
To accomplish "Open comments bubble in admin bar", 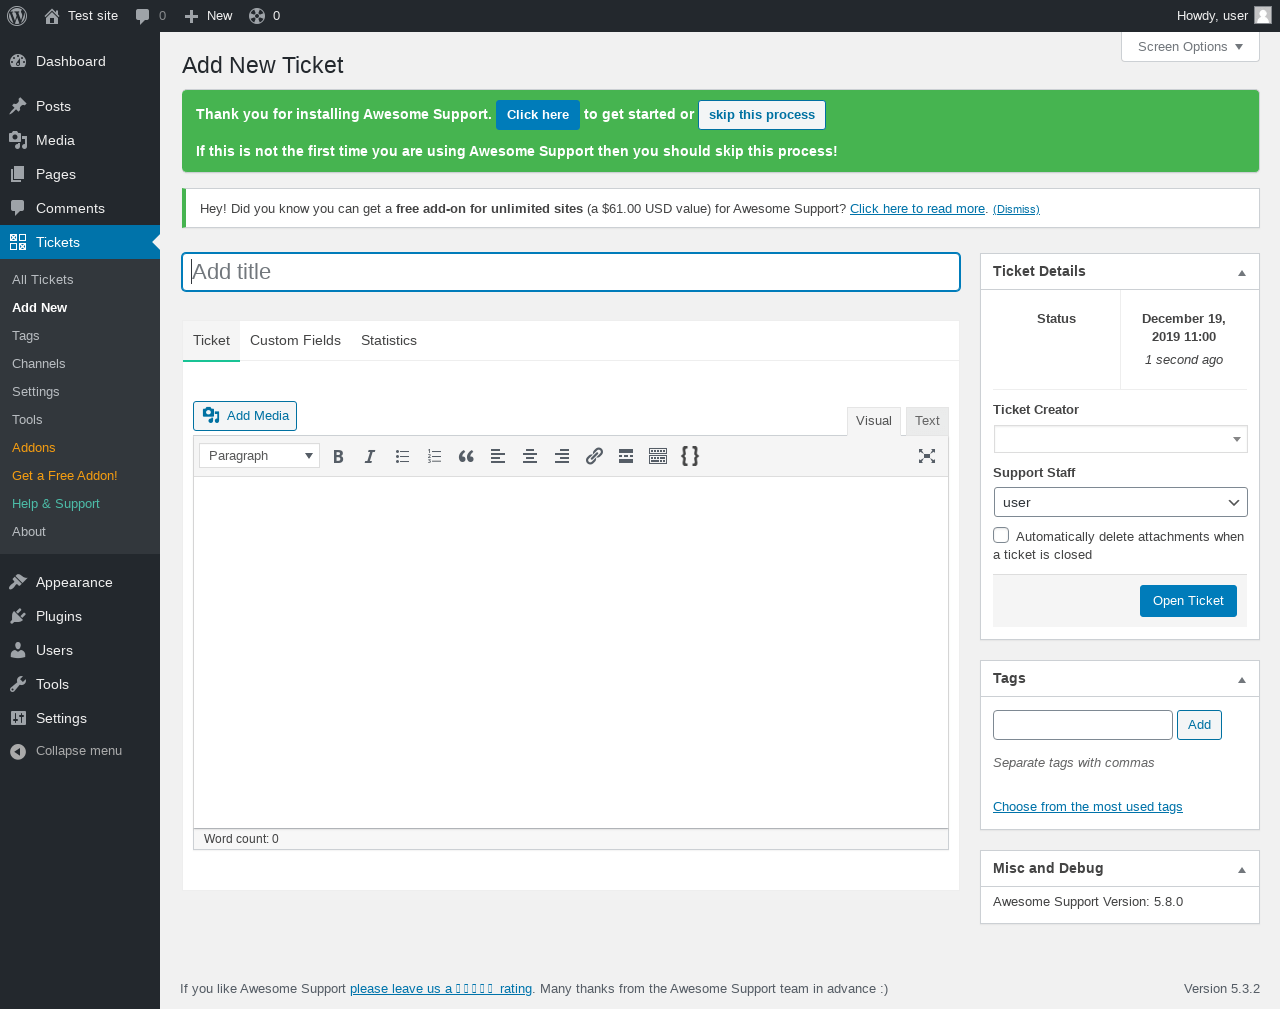I will (151, 16).
